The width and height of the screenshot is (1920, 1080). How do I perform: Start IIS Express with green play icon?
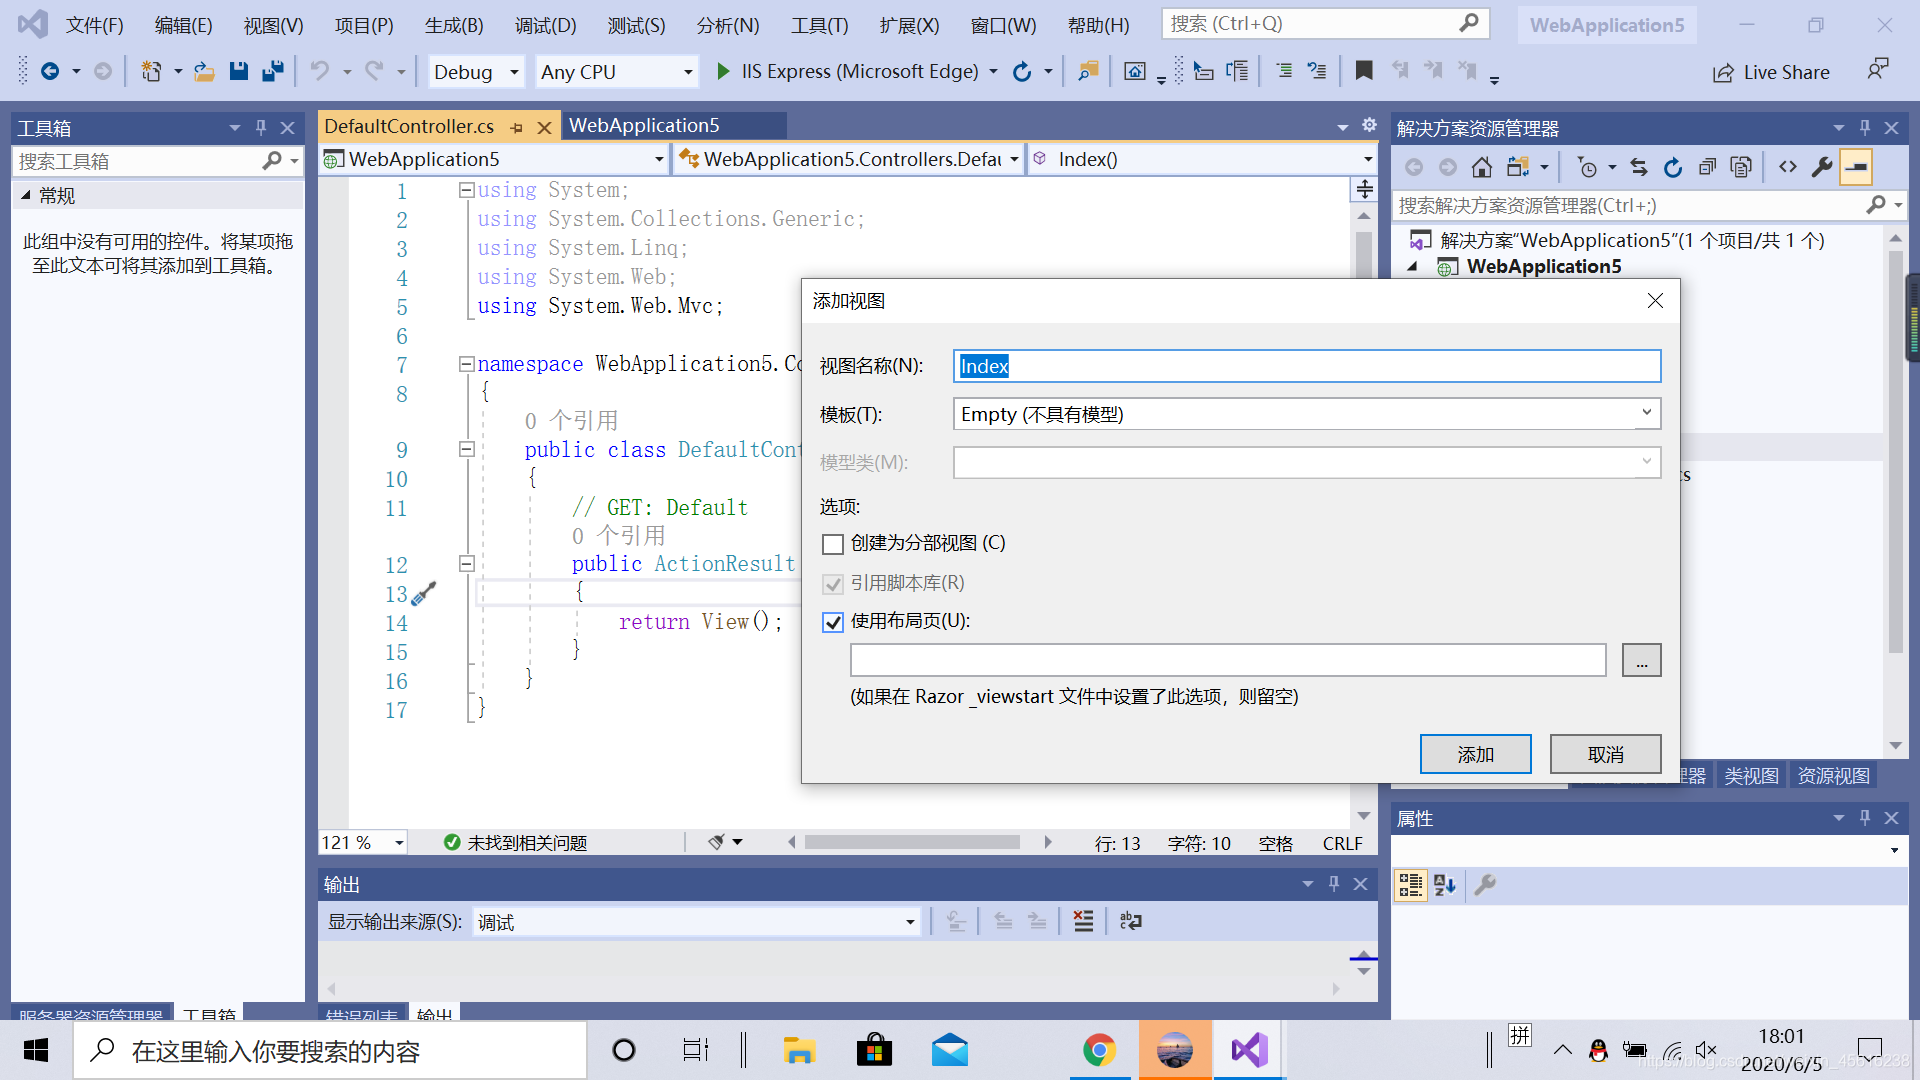(x=723, y=71)
